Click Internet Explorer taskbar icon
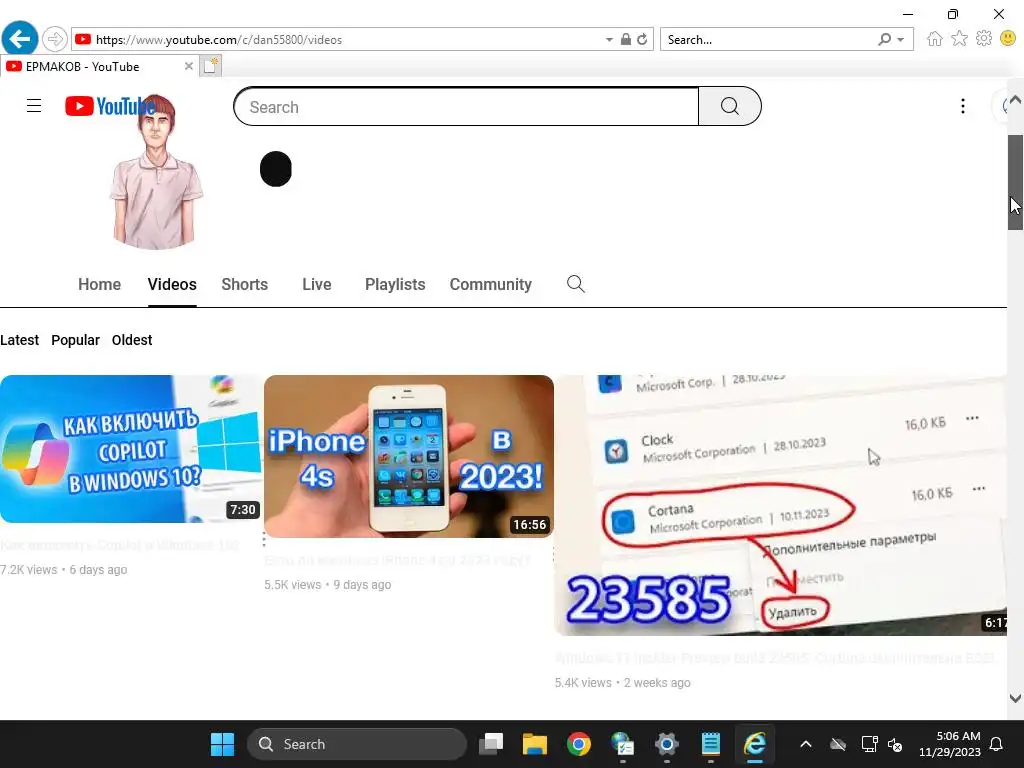 pyautogui.click(x=754, y=744)
